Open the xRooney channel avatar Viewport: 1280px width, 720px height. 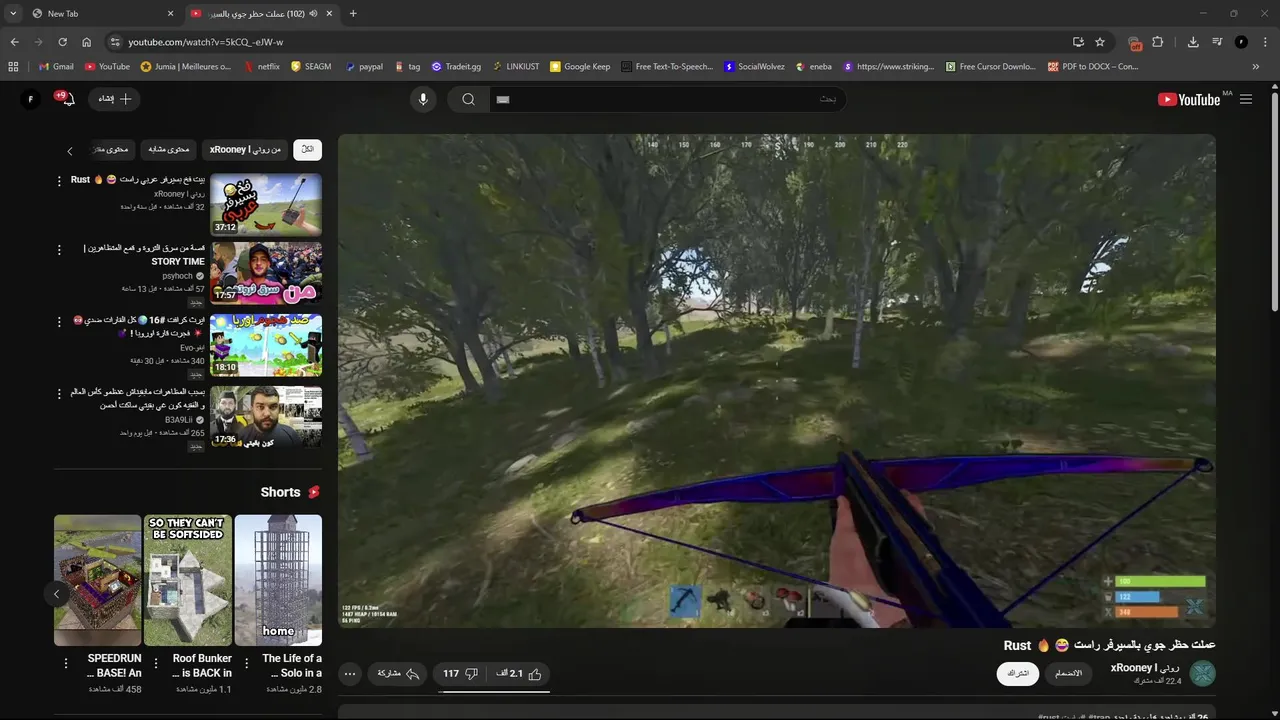1202,673
